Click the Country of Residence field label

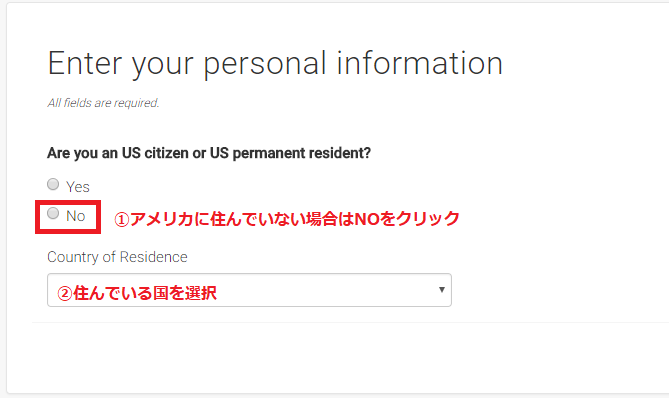(117, 257)
